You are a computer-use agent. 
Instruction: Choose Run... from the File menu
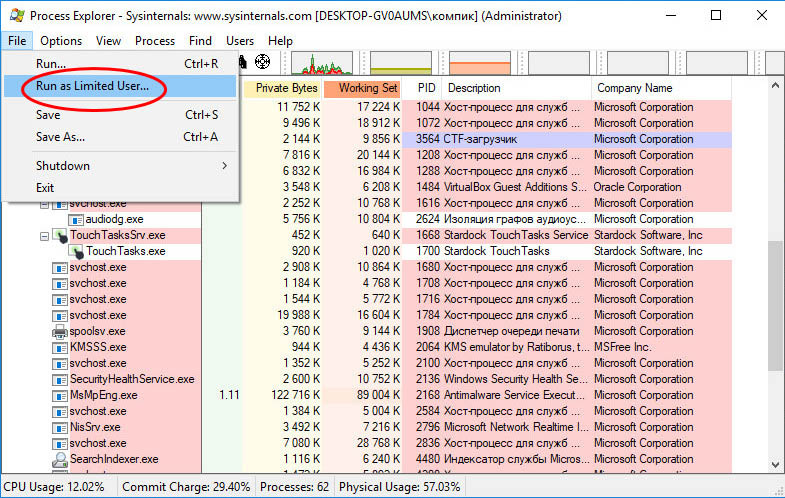(120, 64)
